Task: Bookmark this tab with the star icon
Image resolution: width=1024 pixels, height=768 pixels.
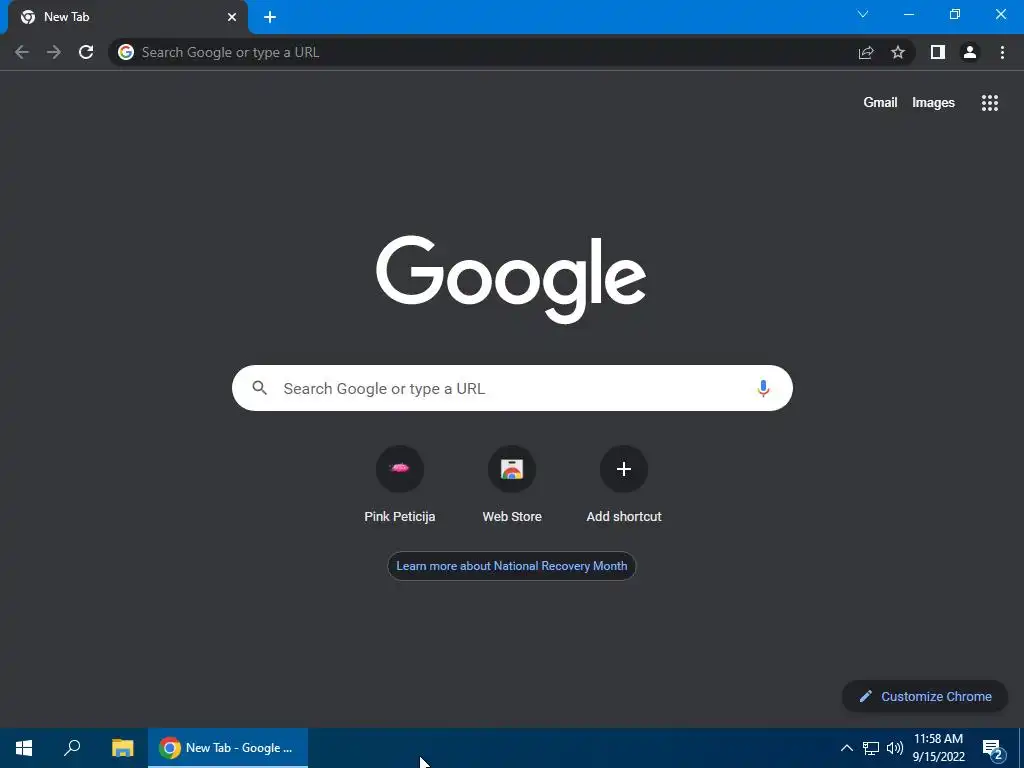Action: point(898,52)
